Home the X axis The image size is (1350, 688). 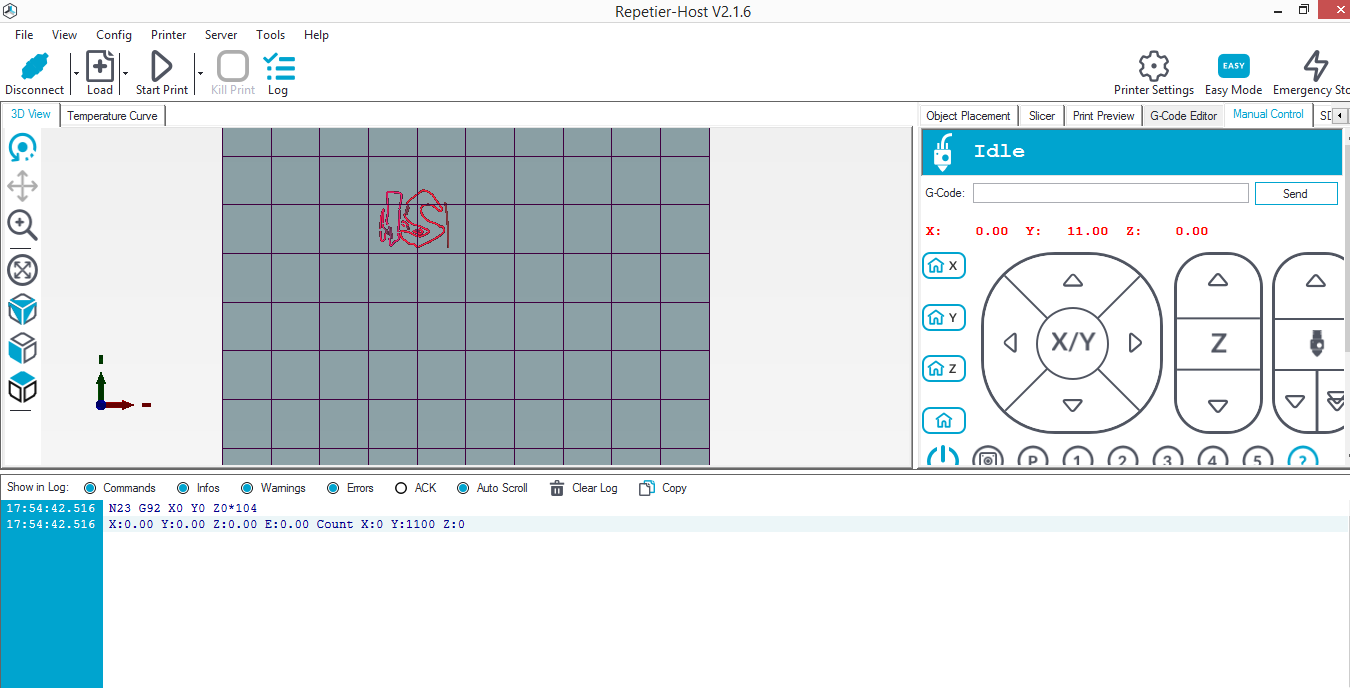[943, 265]
